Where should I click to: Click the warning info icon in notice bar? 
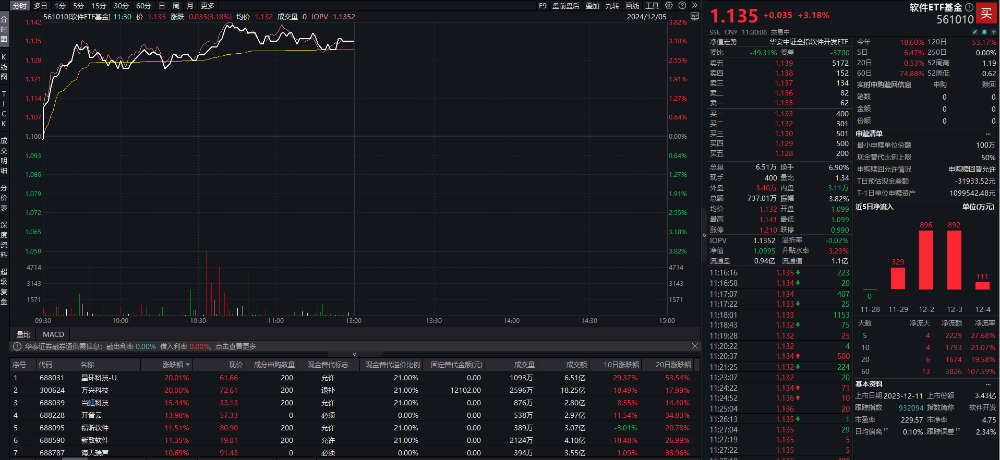point(16,346)
